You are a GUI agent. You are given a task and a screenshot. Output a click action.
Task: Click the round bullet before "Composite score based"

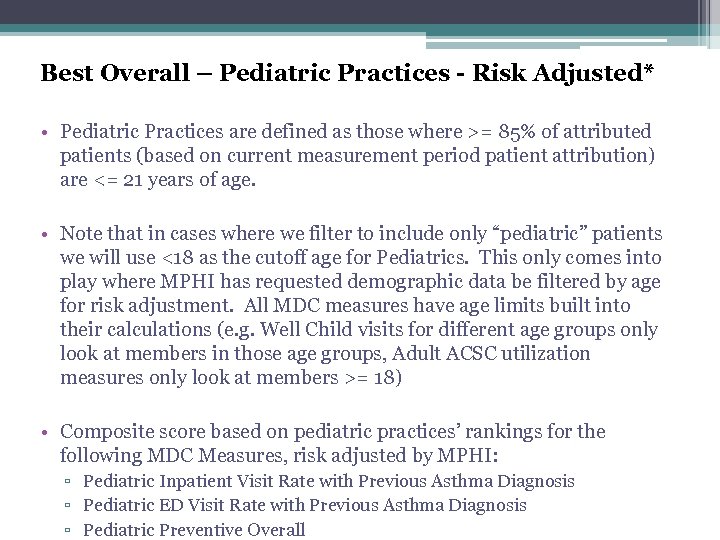46,432
